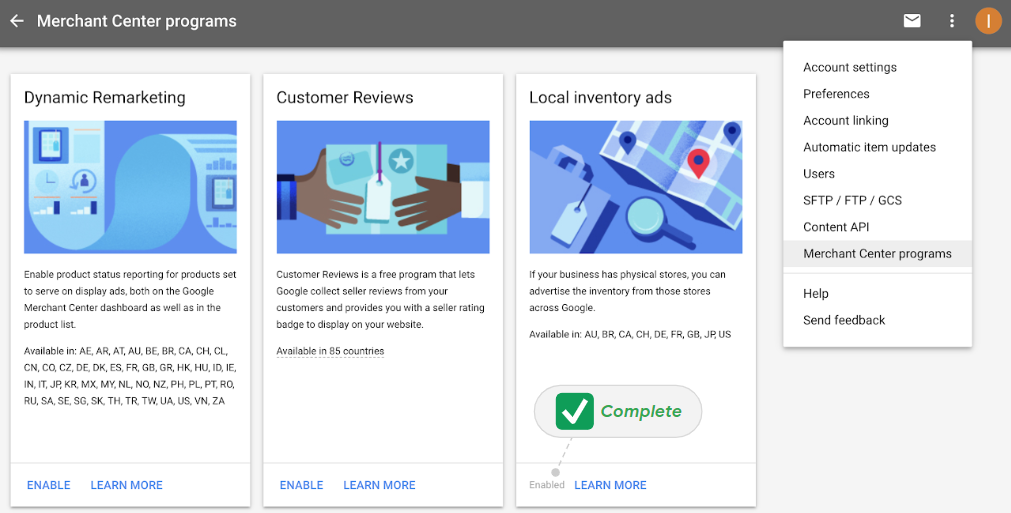1011x513 pixels.
Task: Select Users from the menu
Action: click(x=877, y=174)
